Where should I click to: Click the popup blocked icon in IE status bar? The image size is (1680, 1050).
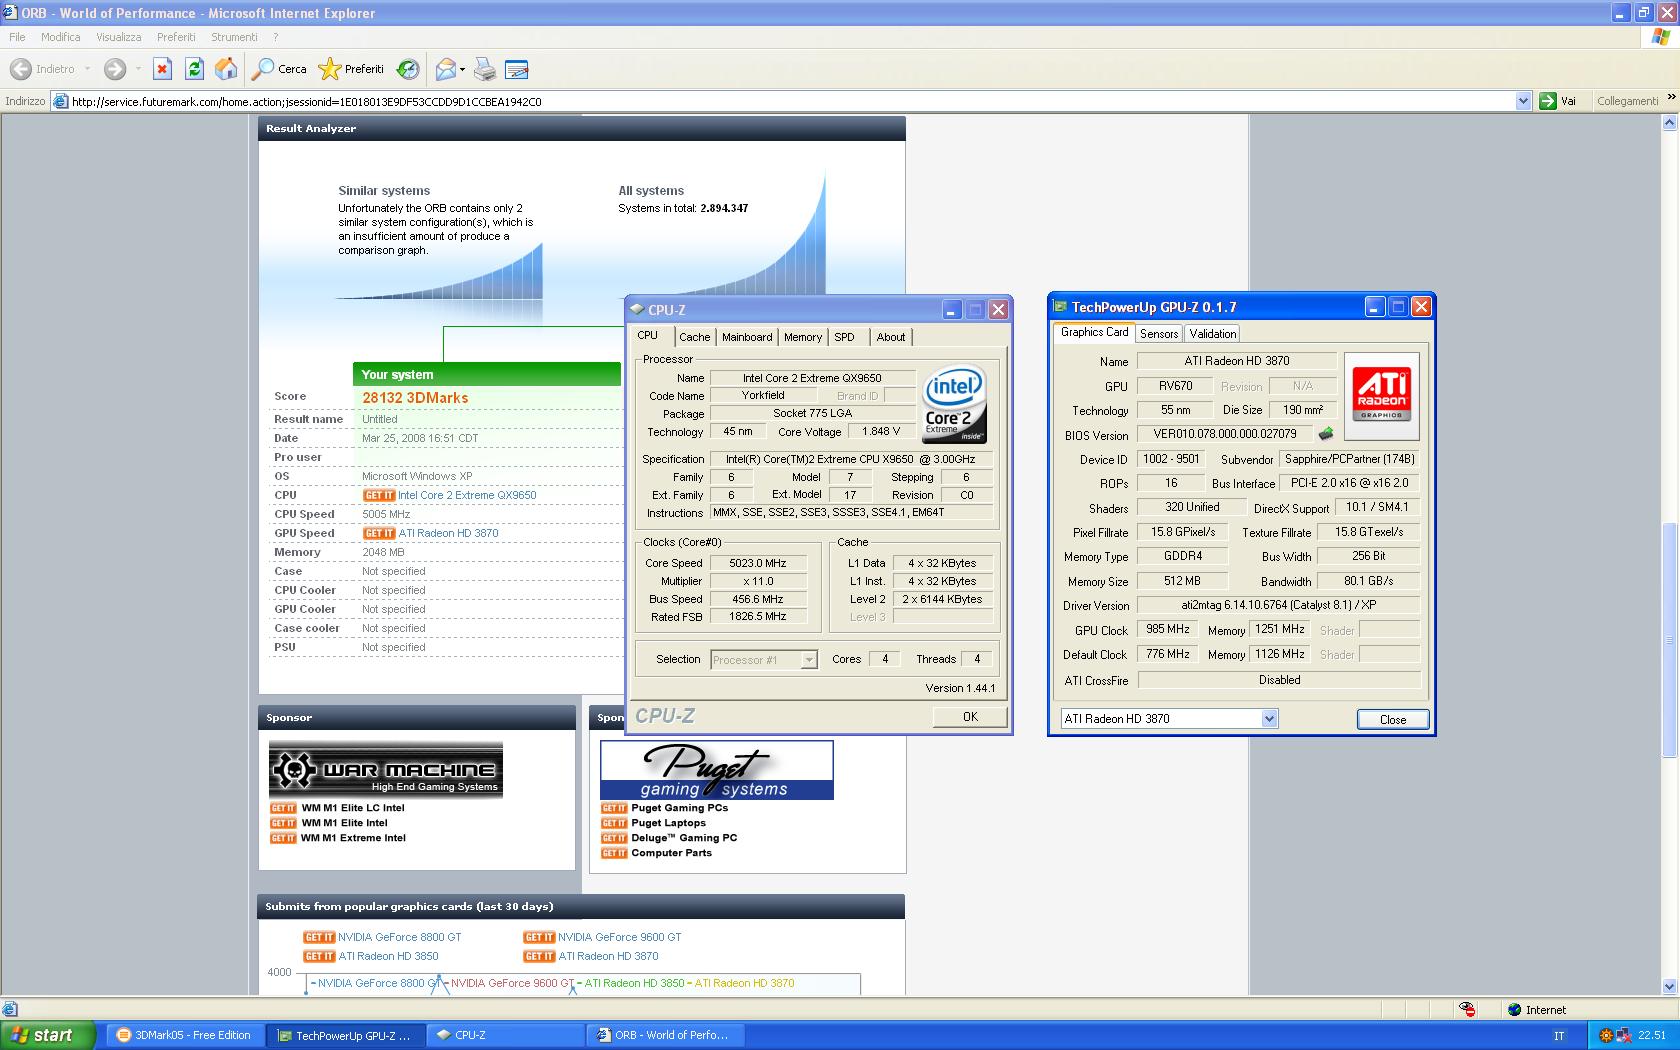pos(1467,1009)
